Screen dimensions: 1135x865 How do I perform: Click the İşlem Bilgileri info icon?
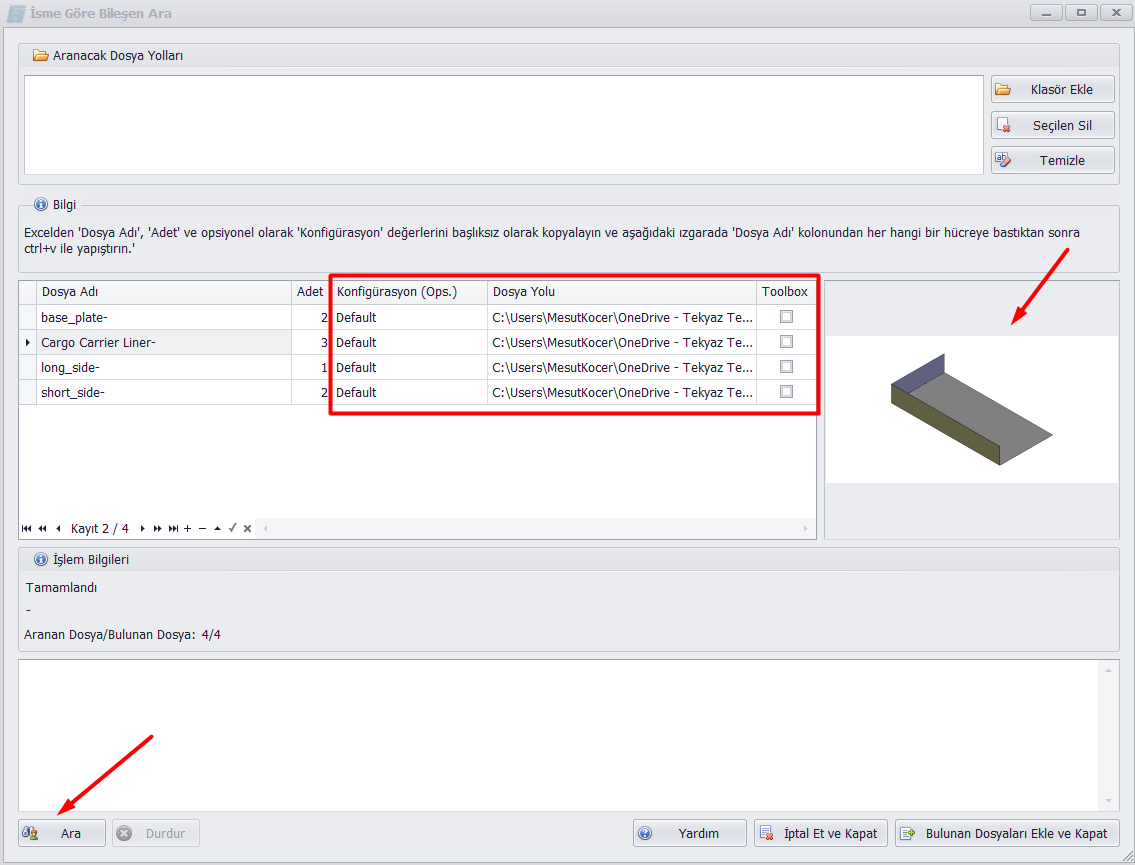coord(41,560)
